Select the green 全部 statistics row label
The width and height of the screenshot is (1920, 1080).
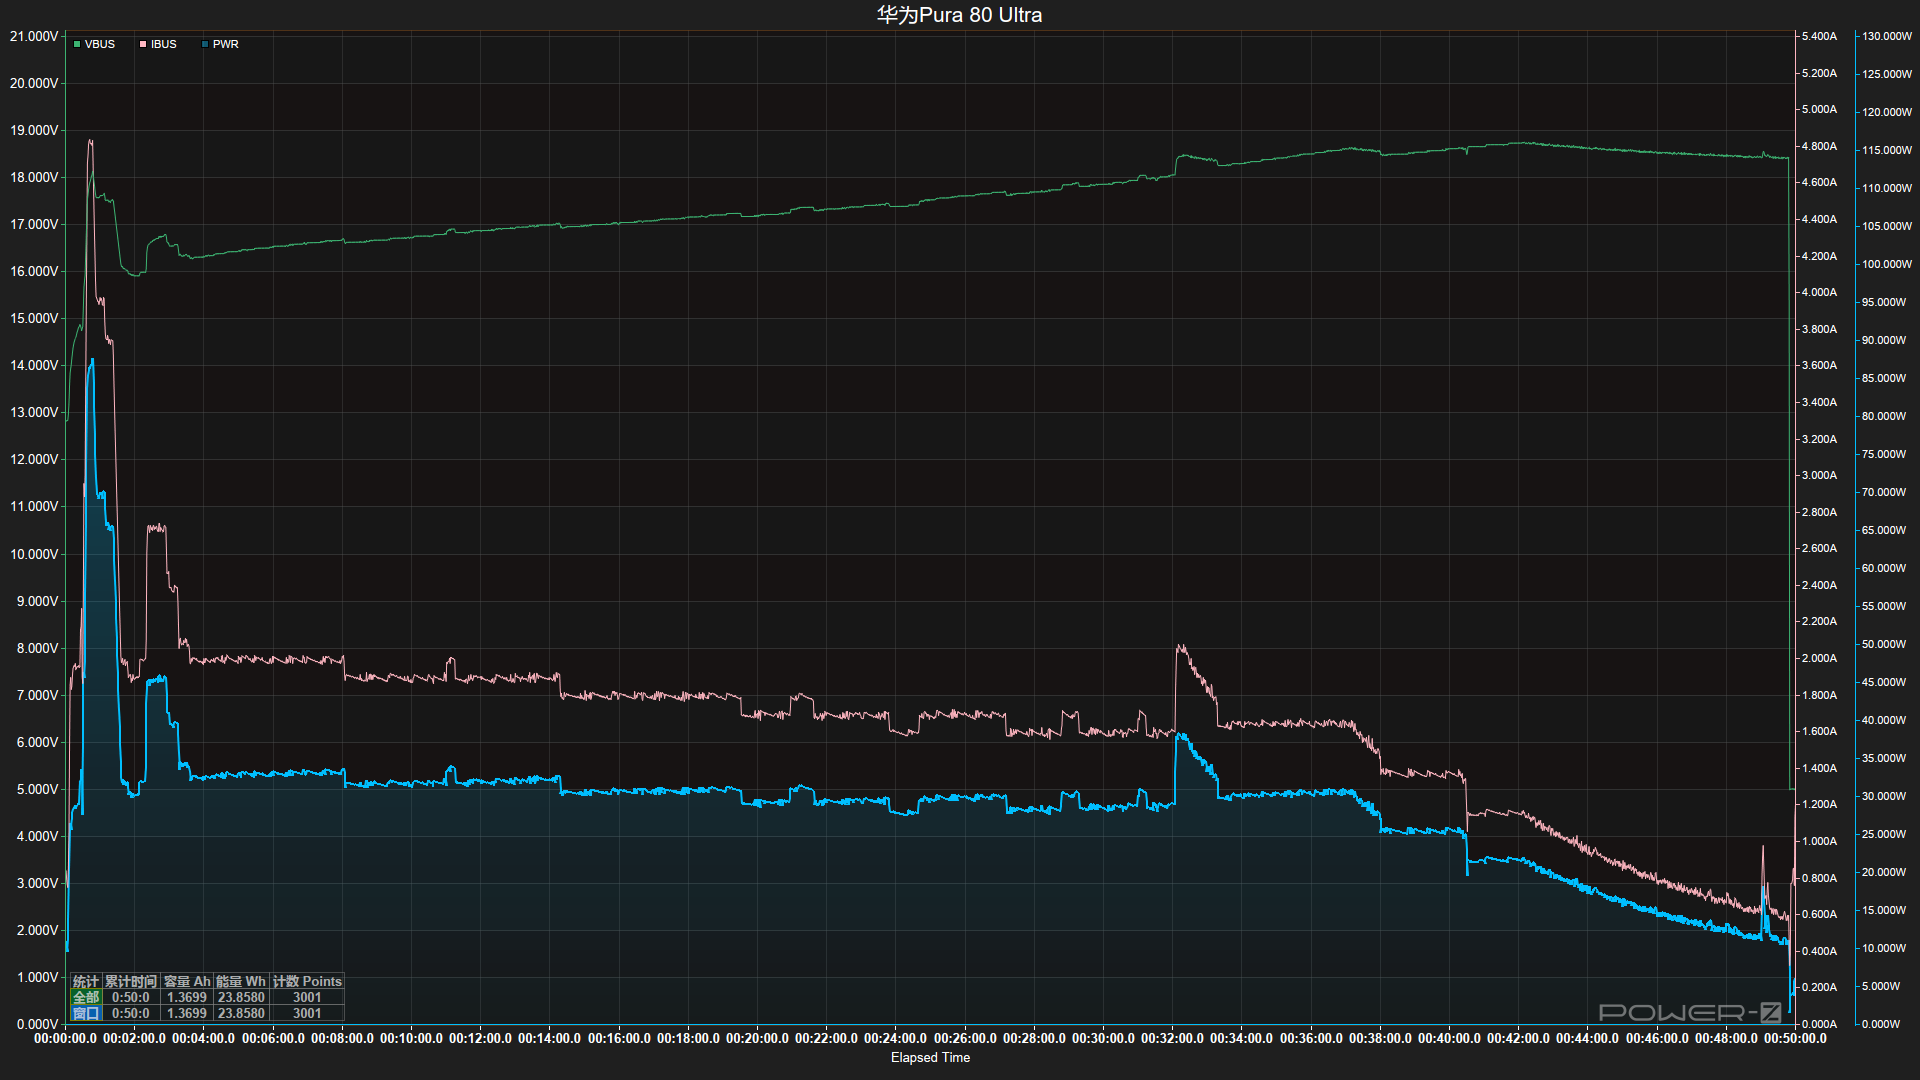tap(86, 997)
